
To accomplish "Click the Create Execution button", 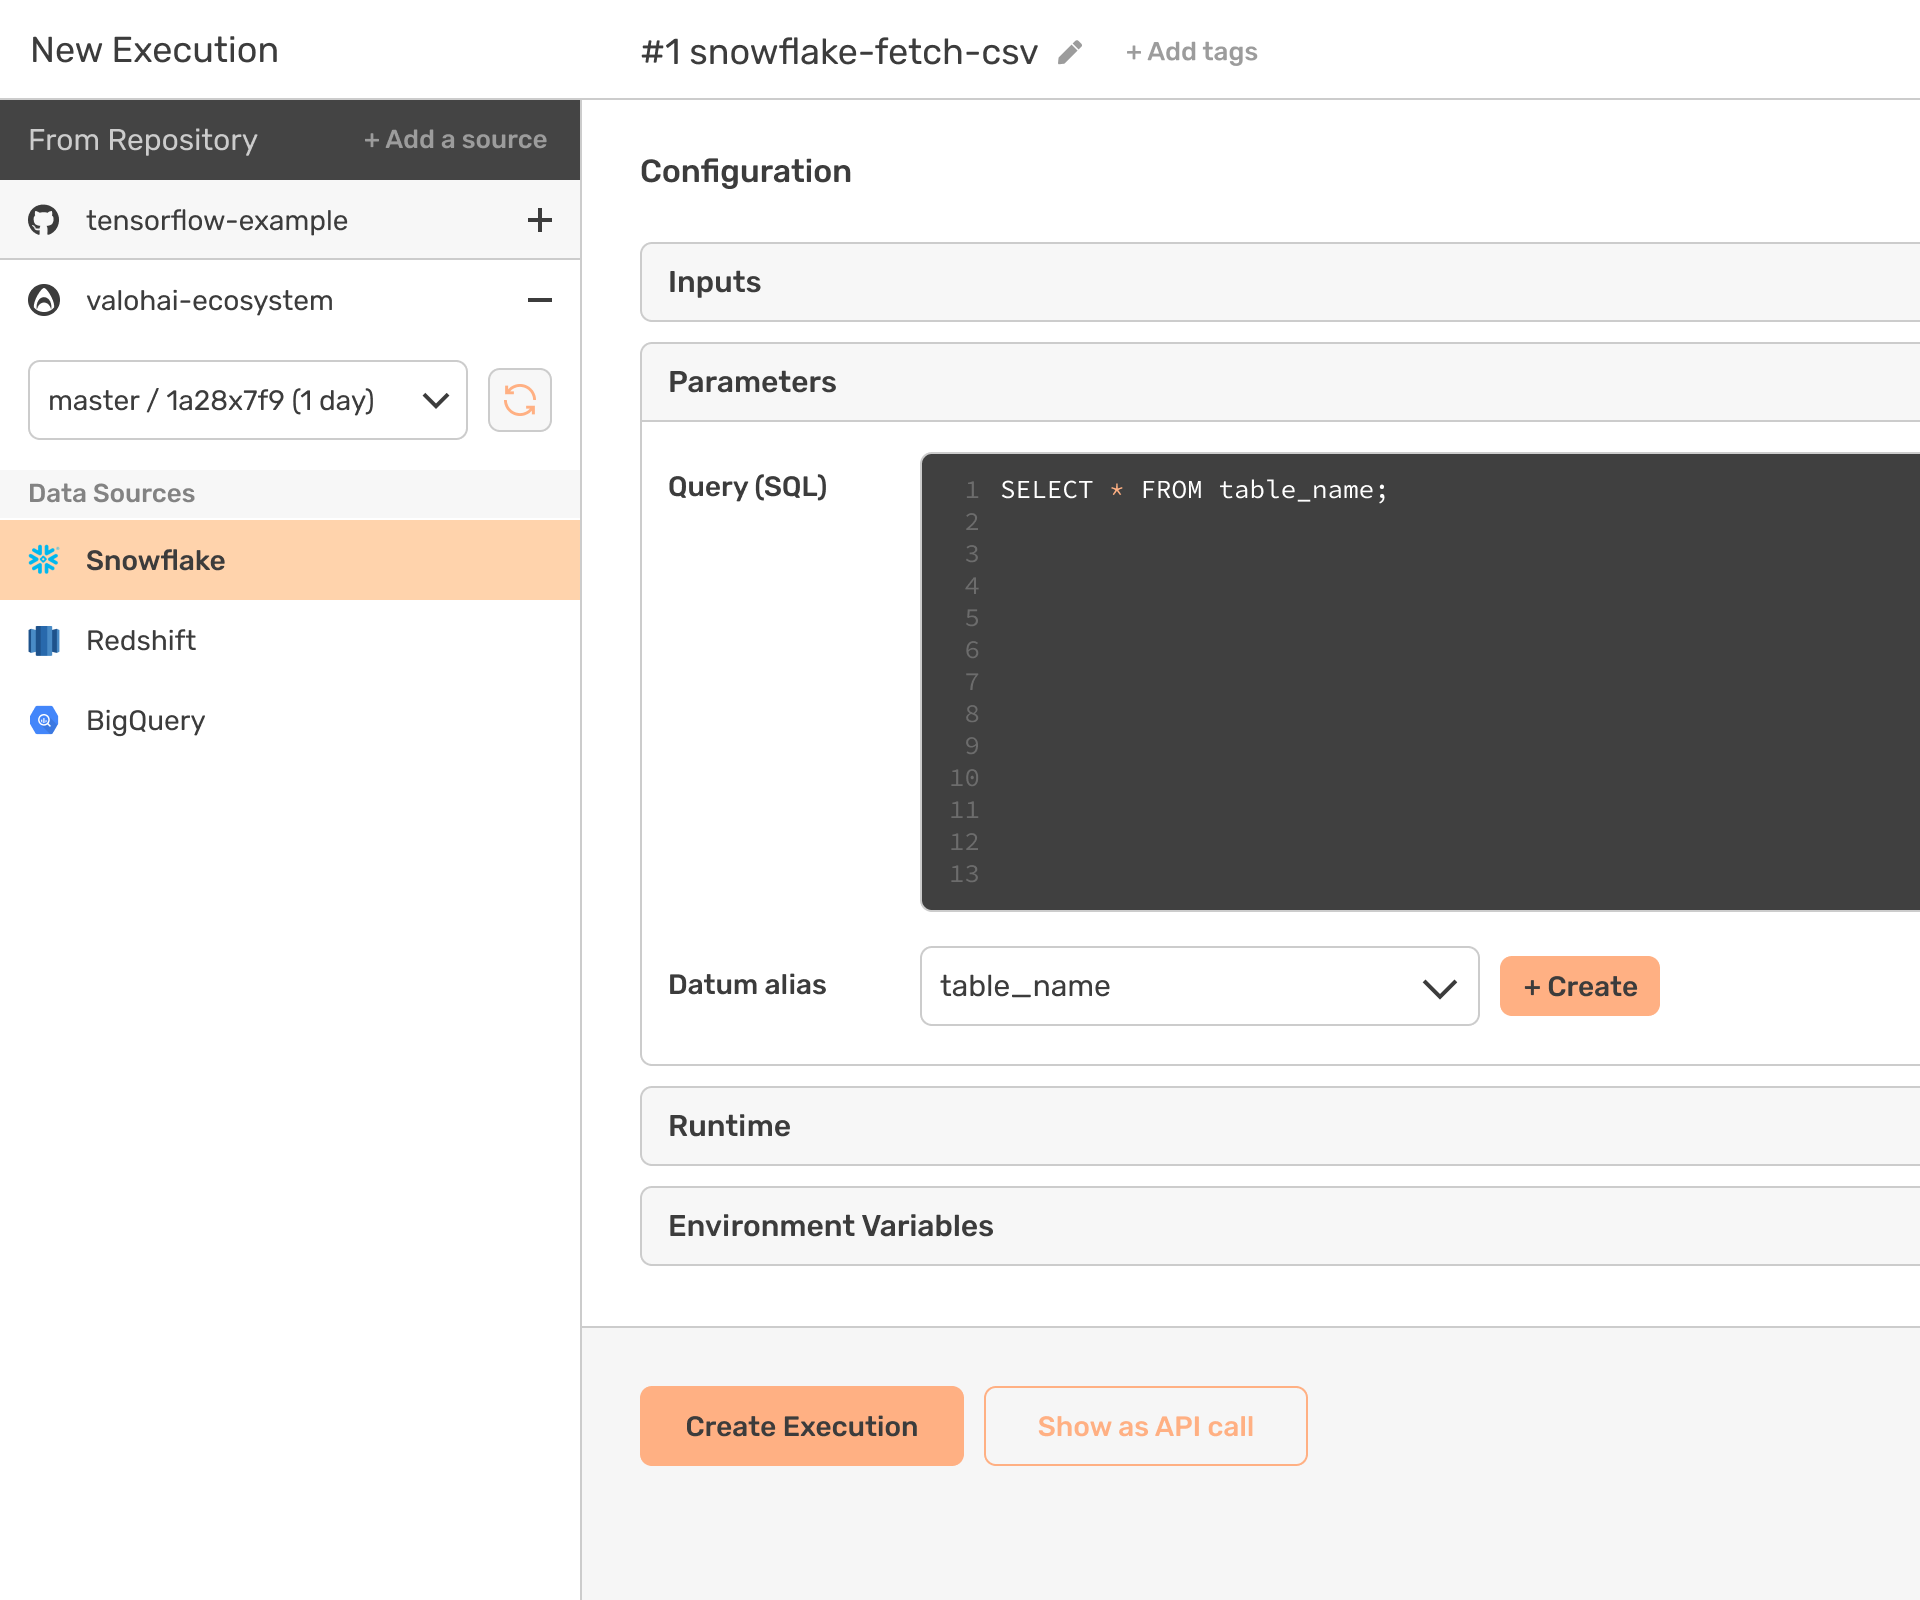I will coord(801,1426).
